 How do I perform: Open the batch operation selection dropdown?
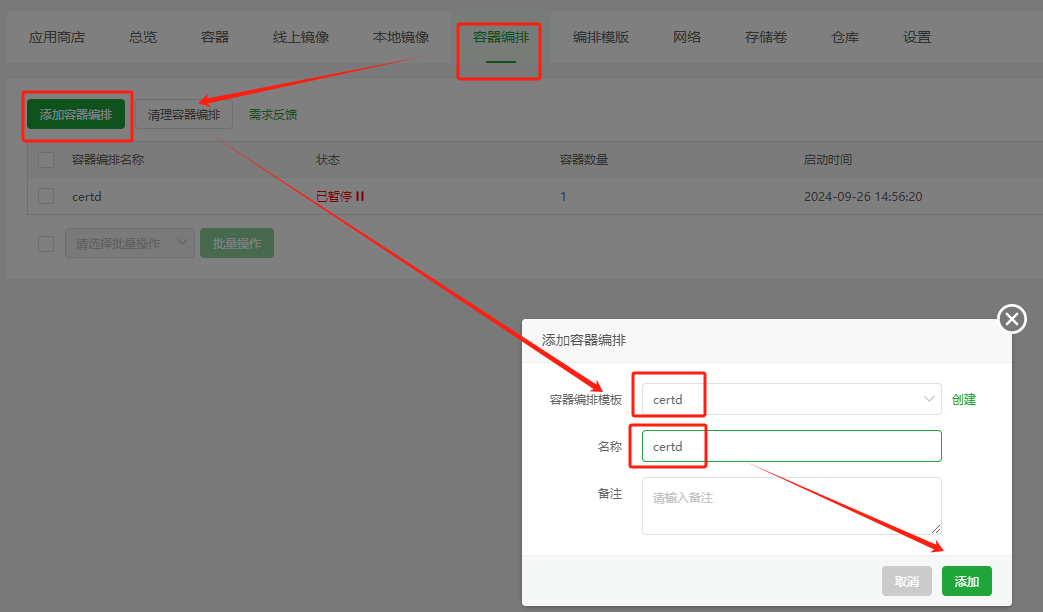tap(129, 243)
